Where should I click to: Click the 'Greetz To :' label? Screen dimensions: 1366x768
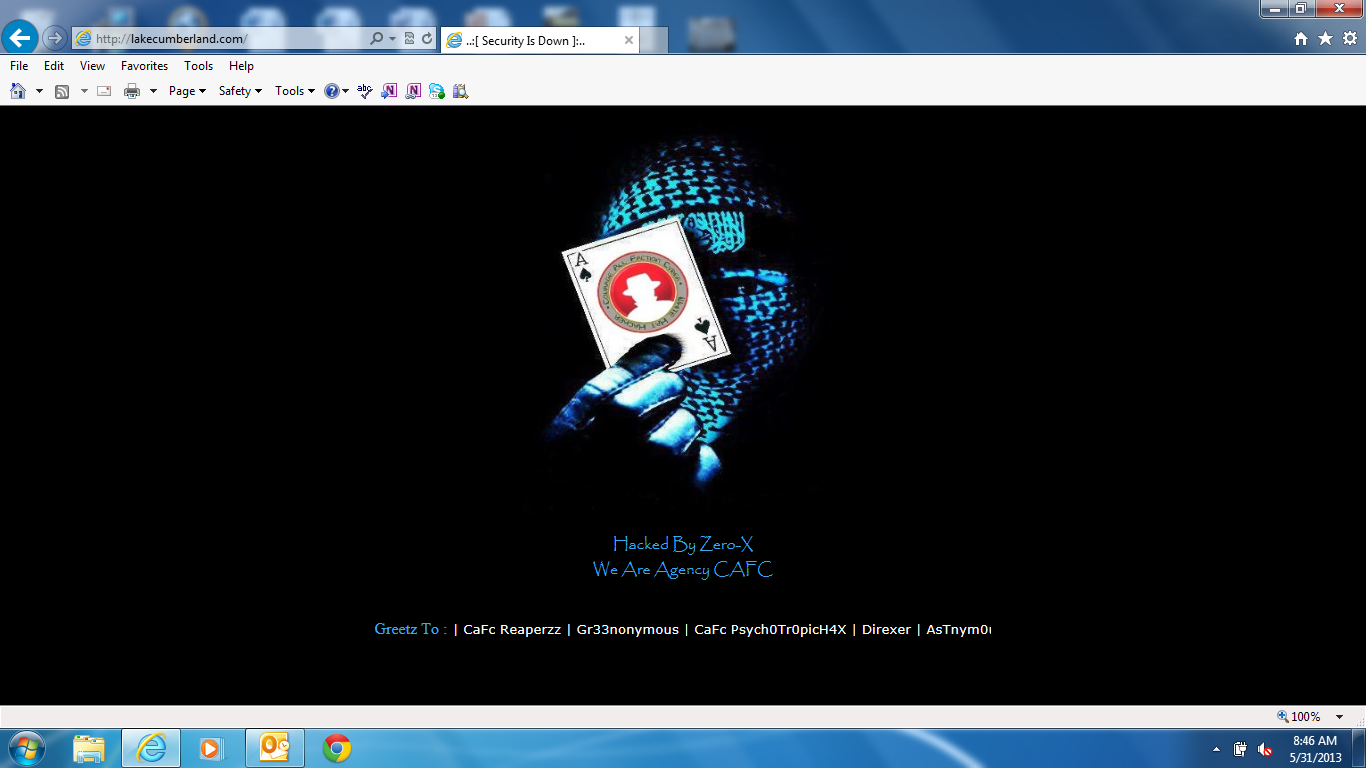tap(410, 629)
